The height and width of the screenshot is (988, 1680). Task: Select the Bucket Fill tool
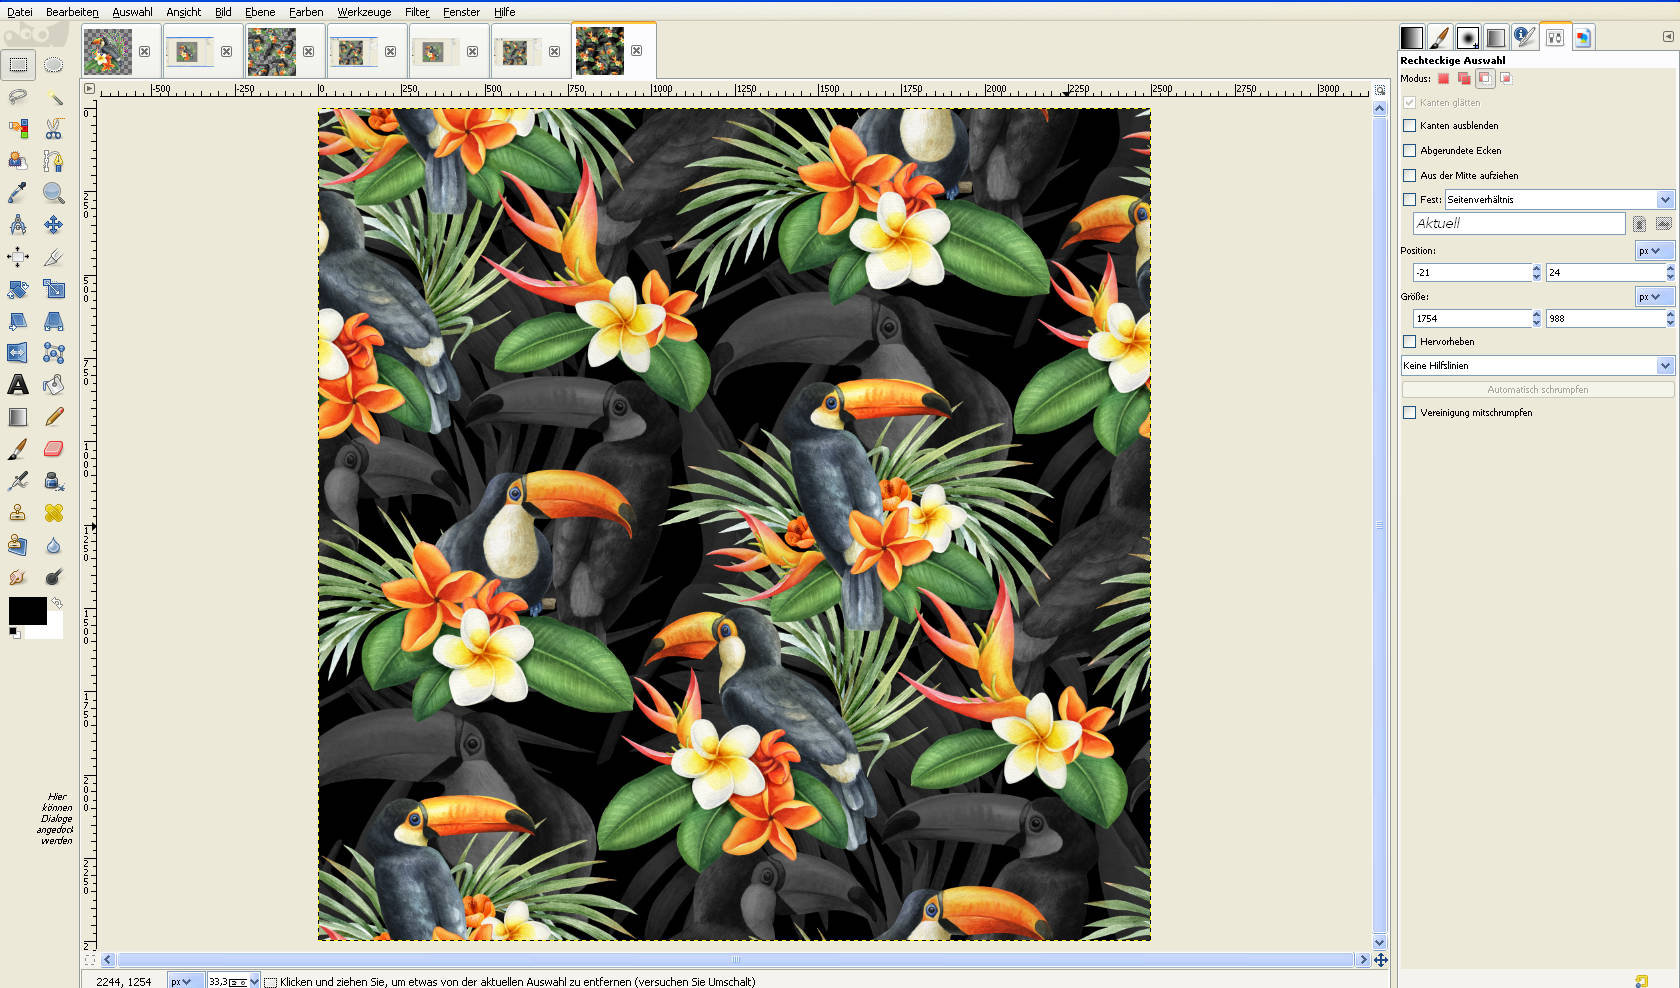click(x=54, y=385)
